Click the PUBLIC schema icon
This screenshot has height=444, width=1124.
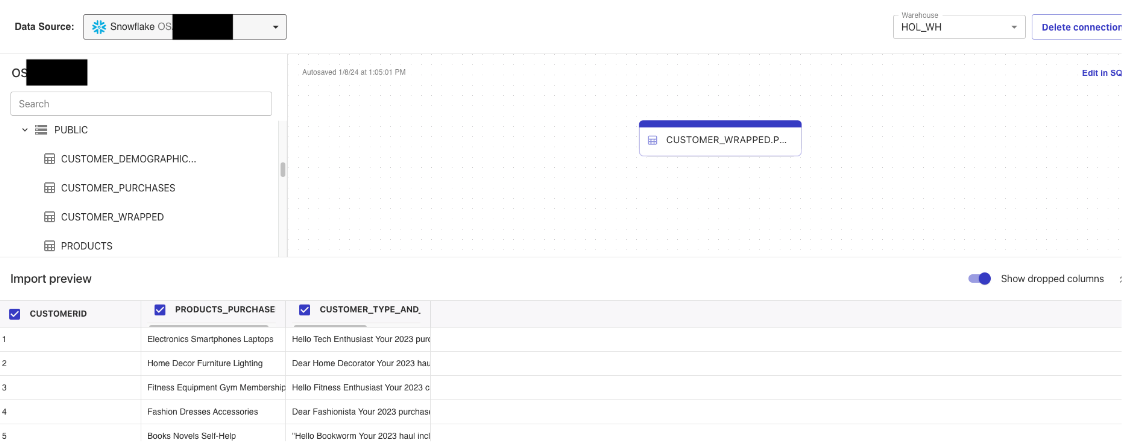pyautogui.click(x=41, y=130)
